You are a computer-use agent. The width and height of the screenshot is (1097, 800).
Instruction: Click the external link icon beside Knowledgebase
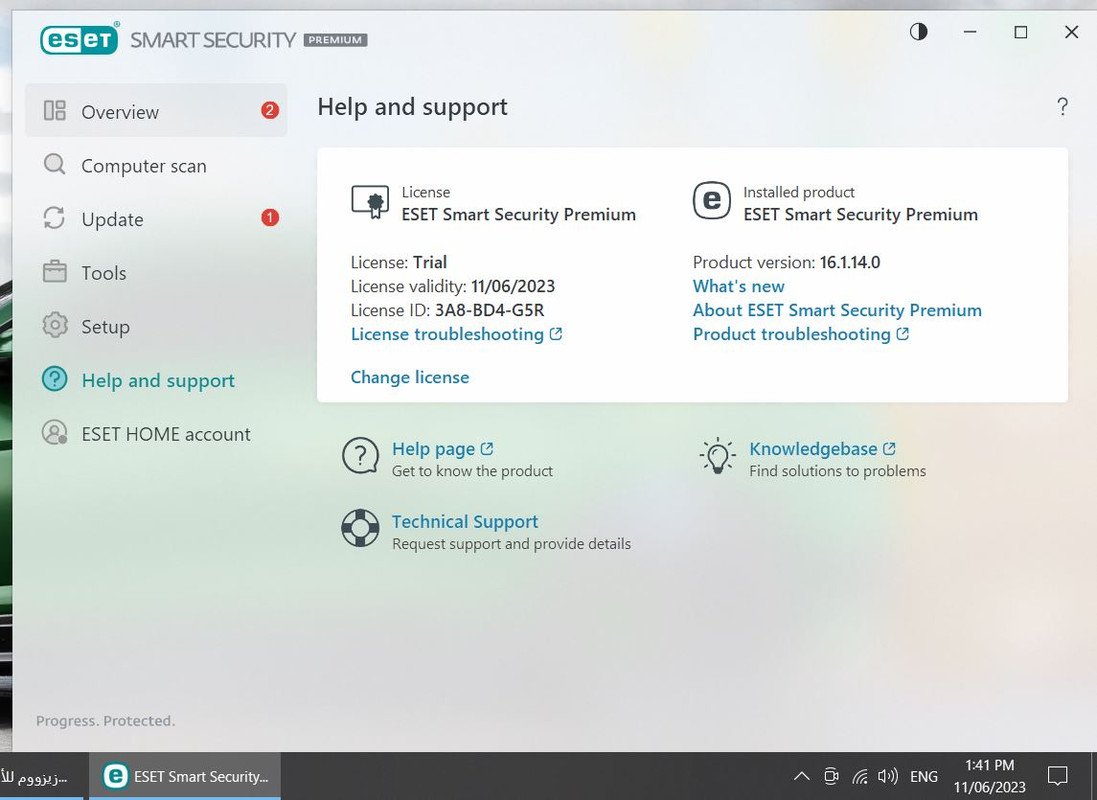click(x=889, y=449)
